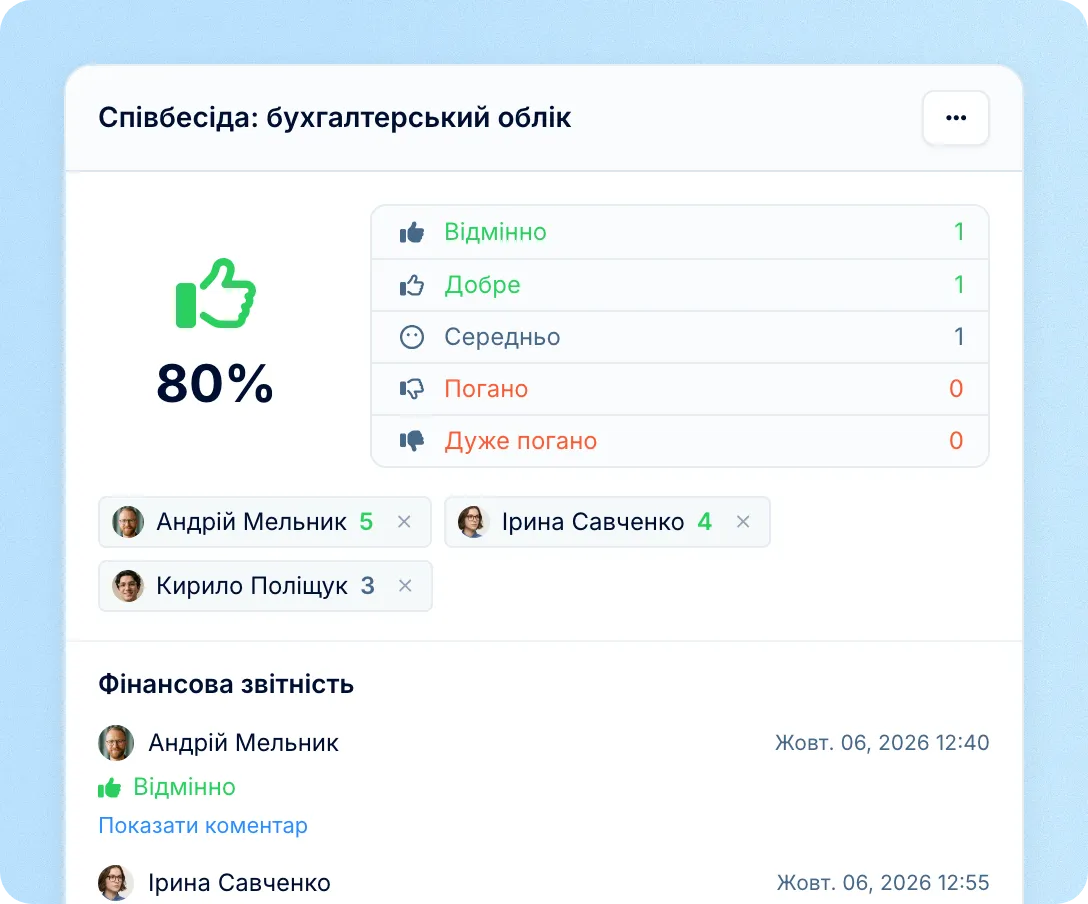Viewport: 1088px width, 904px height.
Task: Click the neutral face Середньо icon
Action: [411, 337]
